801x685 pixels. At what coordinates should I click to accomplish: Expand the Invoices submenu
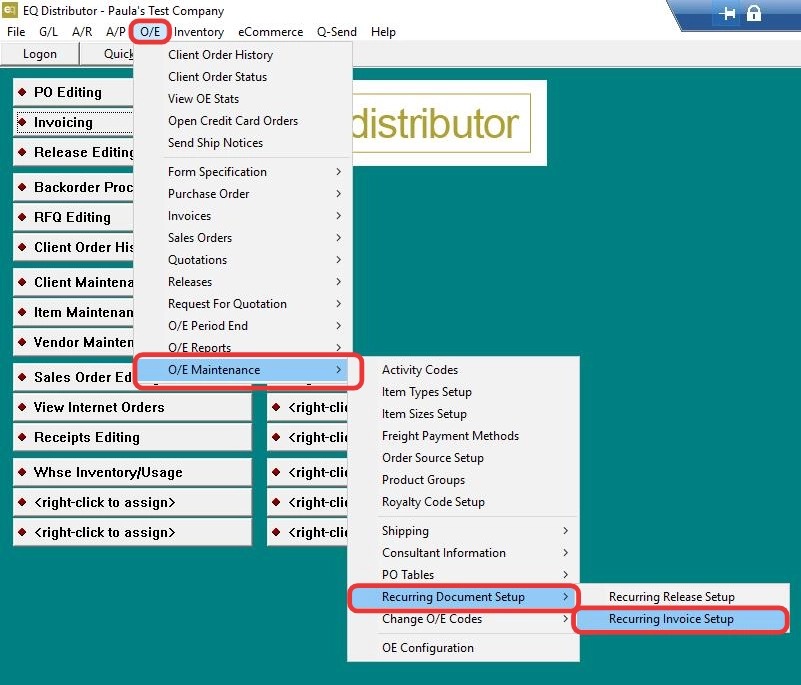tap(243, 216)
